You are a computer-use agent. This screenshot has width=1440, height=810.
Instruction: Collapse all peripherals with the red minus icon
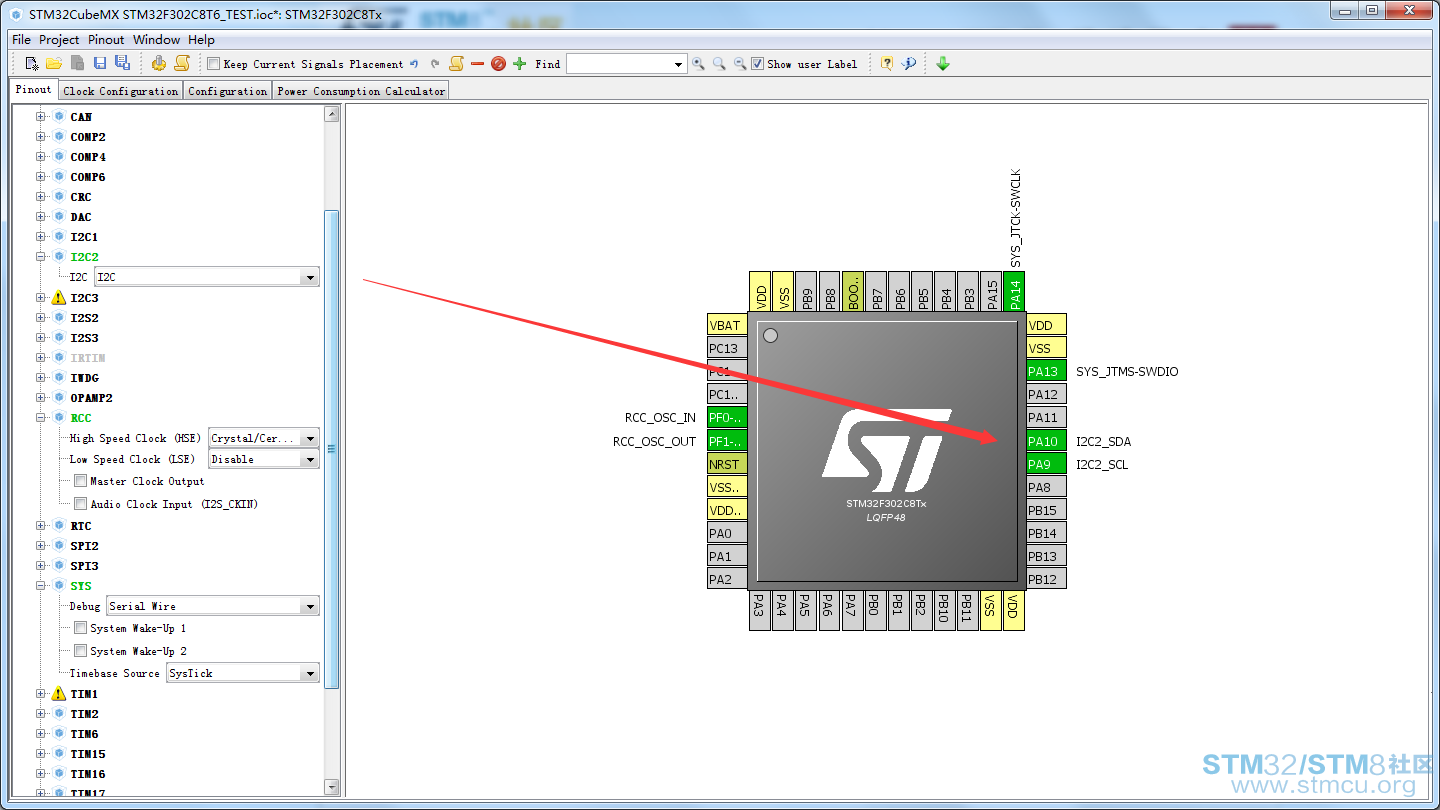coord(477,64)
